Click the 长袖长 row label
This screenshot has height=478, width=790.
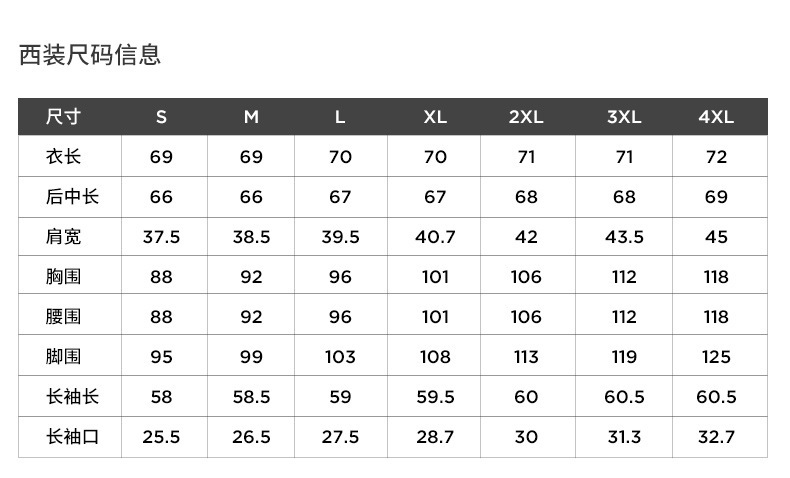pyautogui.click(x=72, y=397)
